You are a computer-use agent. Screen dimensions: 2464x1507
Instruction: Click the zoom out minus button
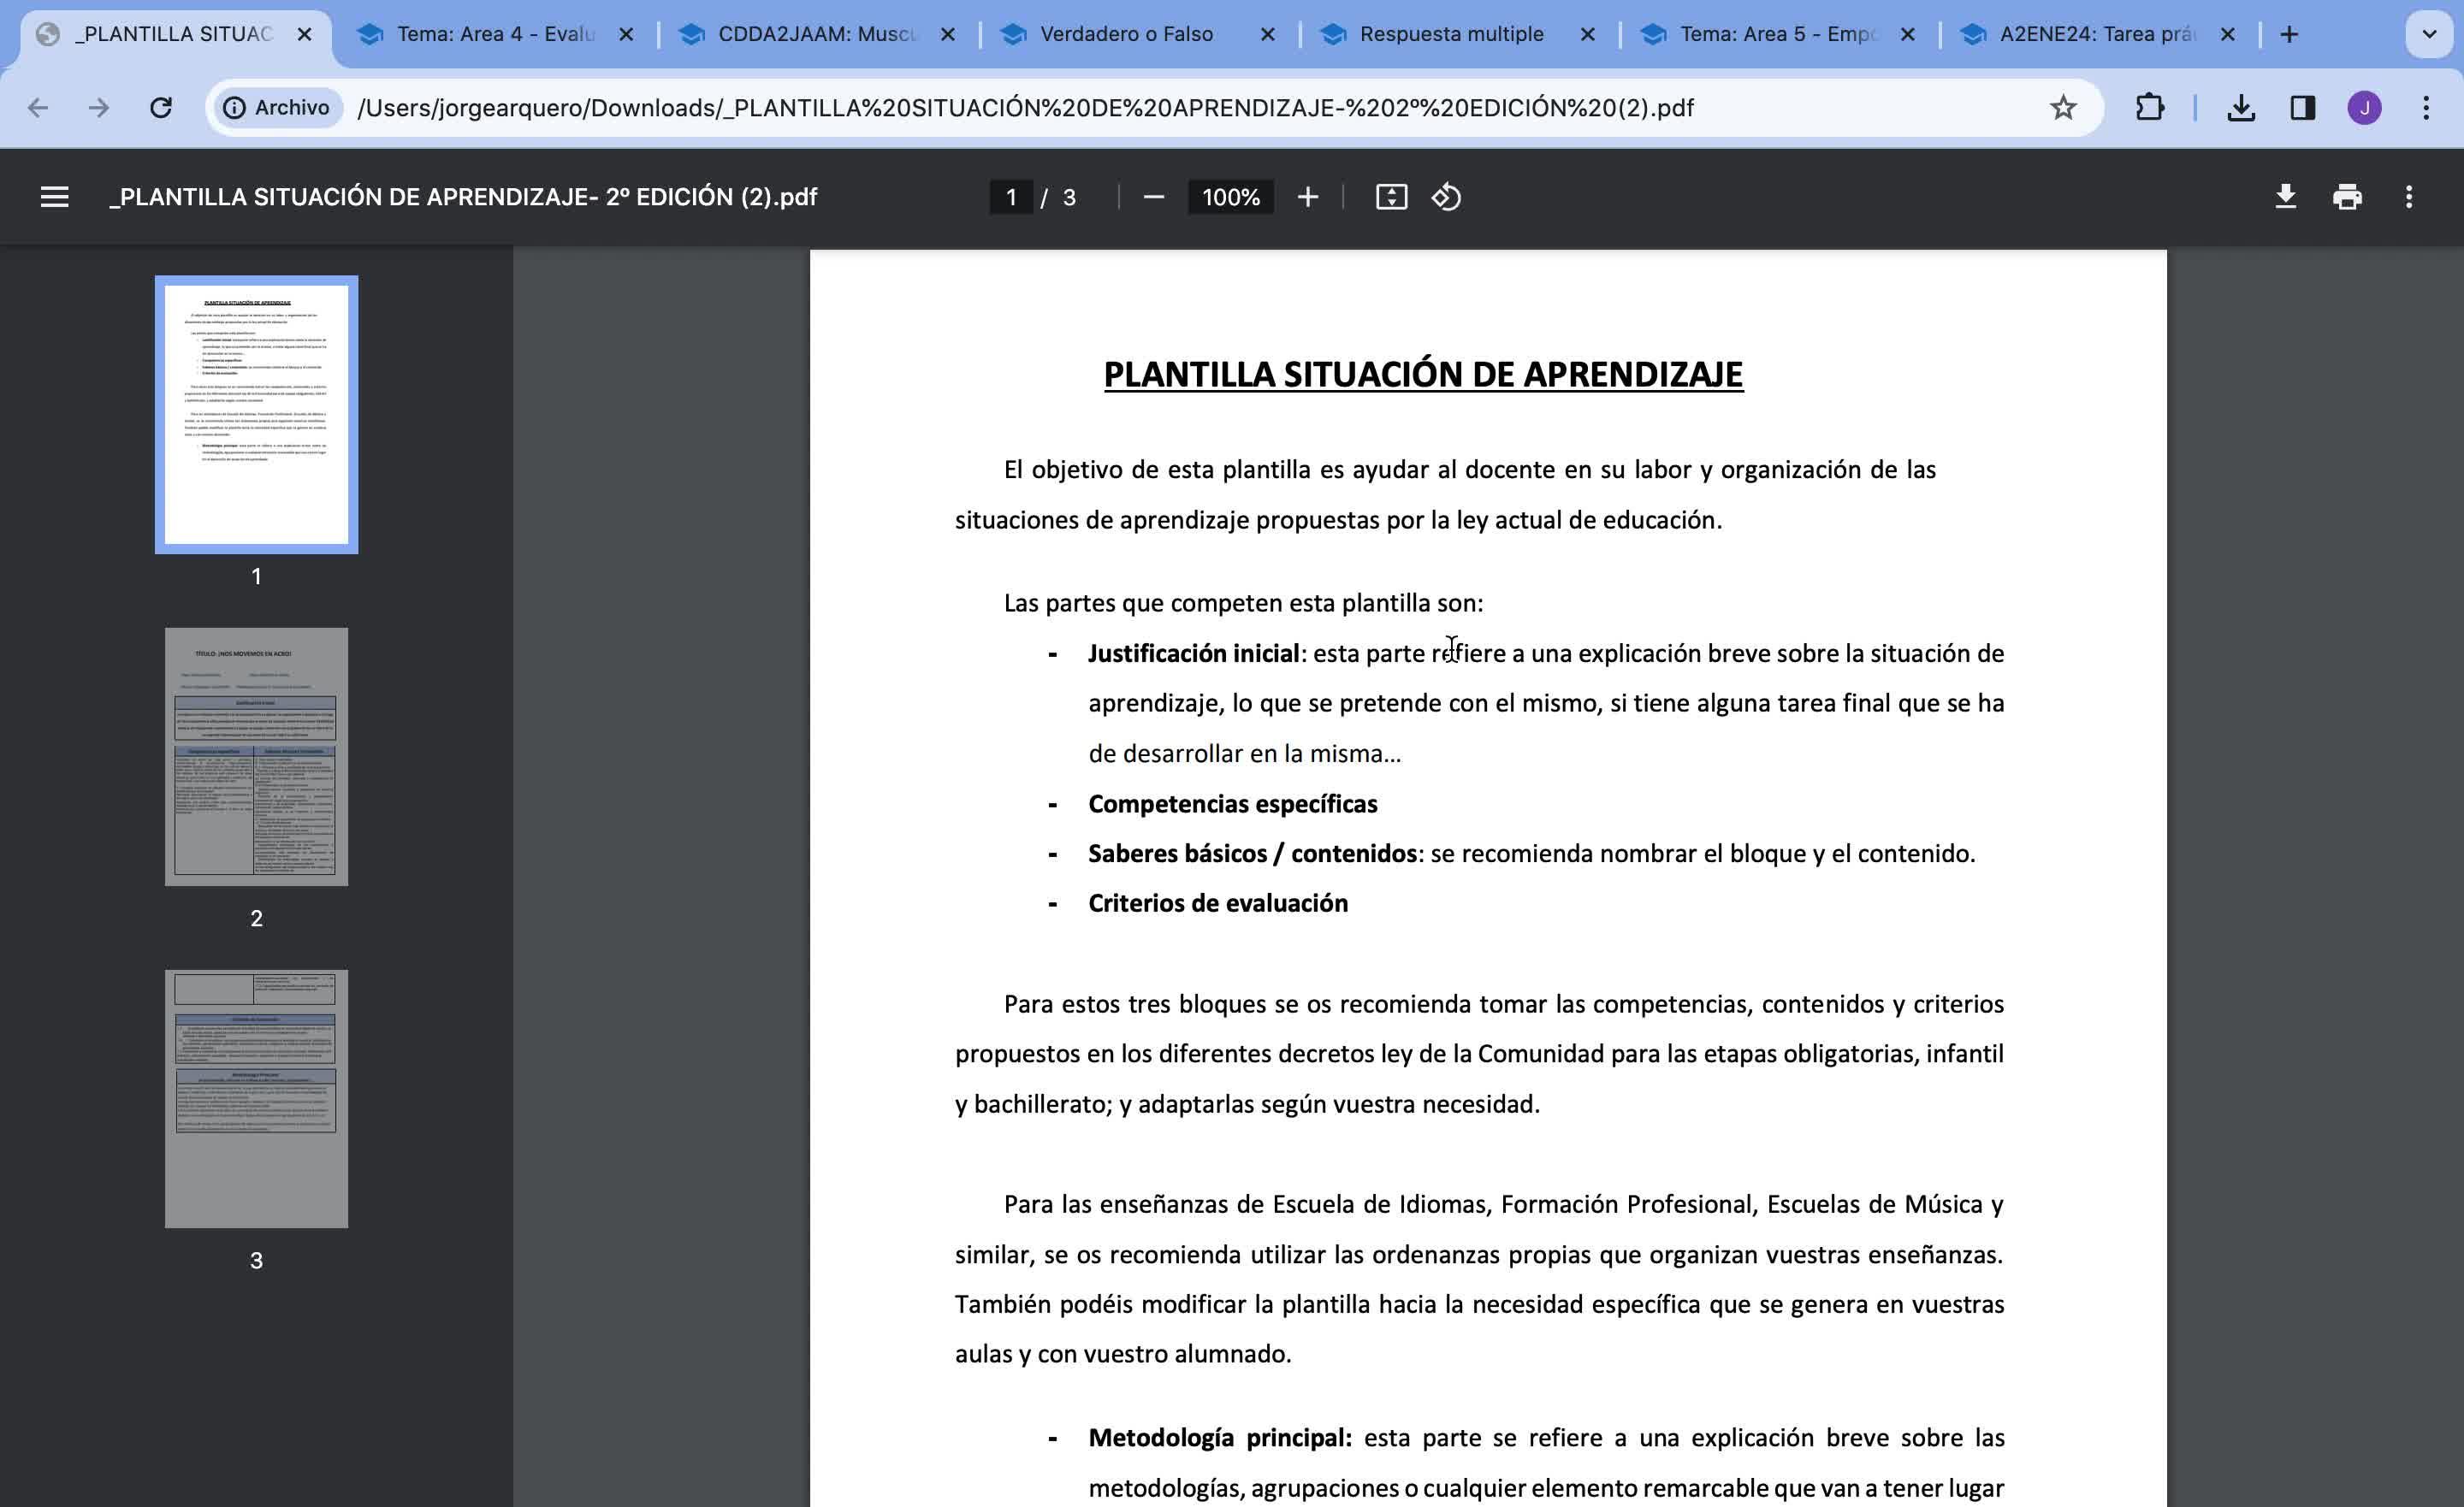[1153, 197]
